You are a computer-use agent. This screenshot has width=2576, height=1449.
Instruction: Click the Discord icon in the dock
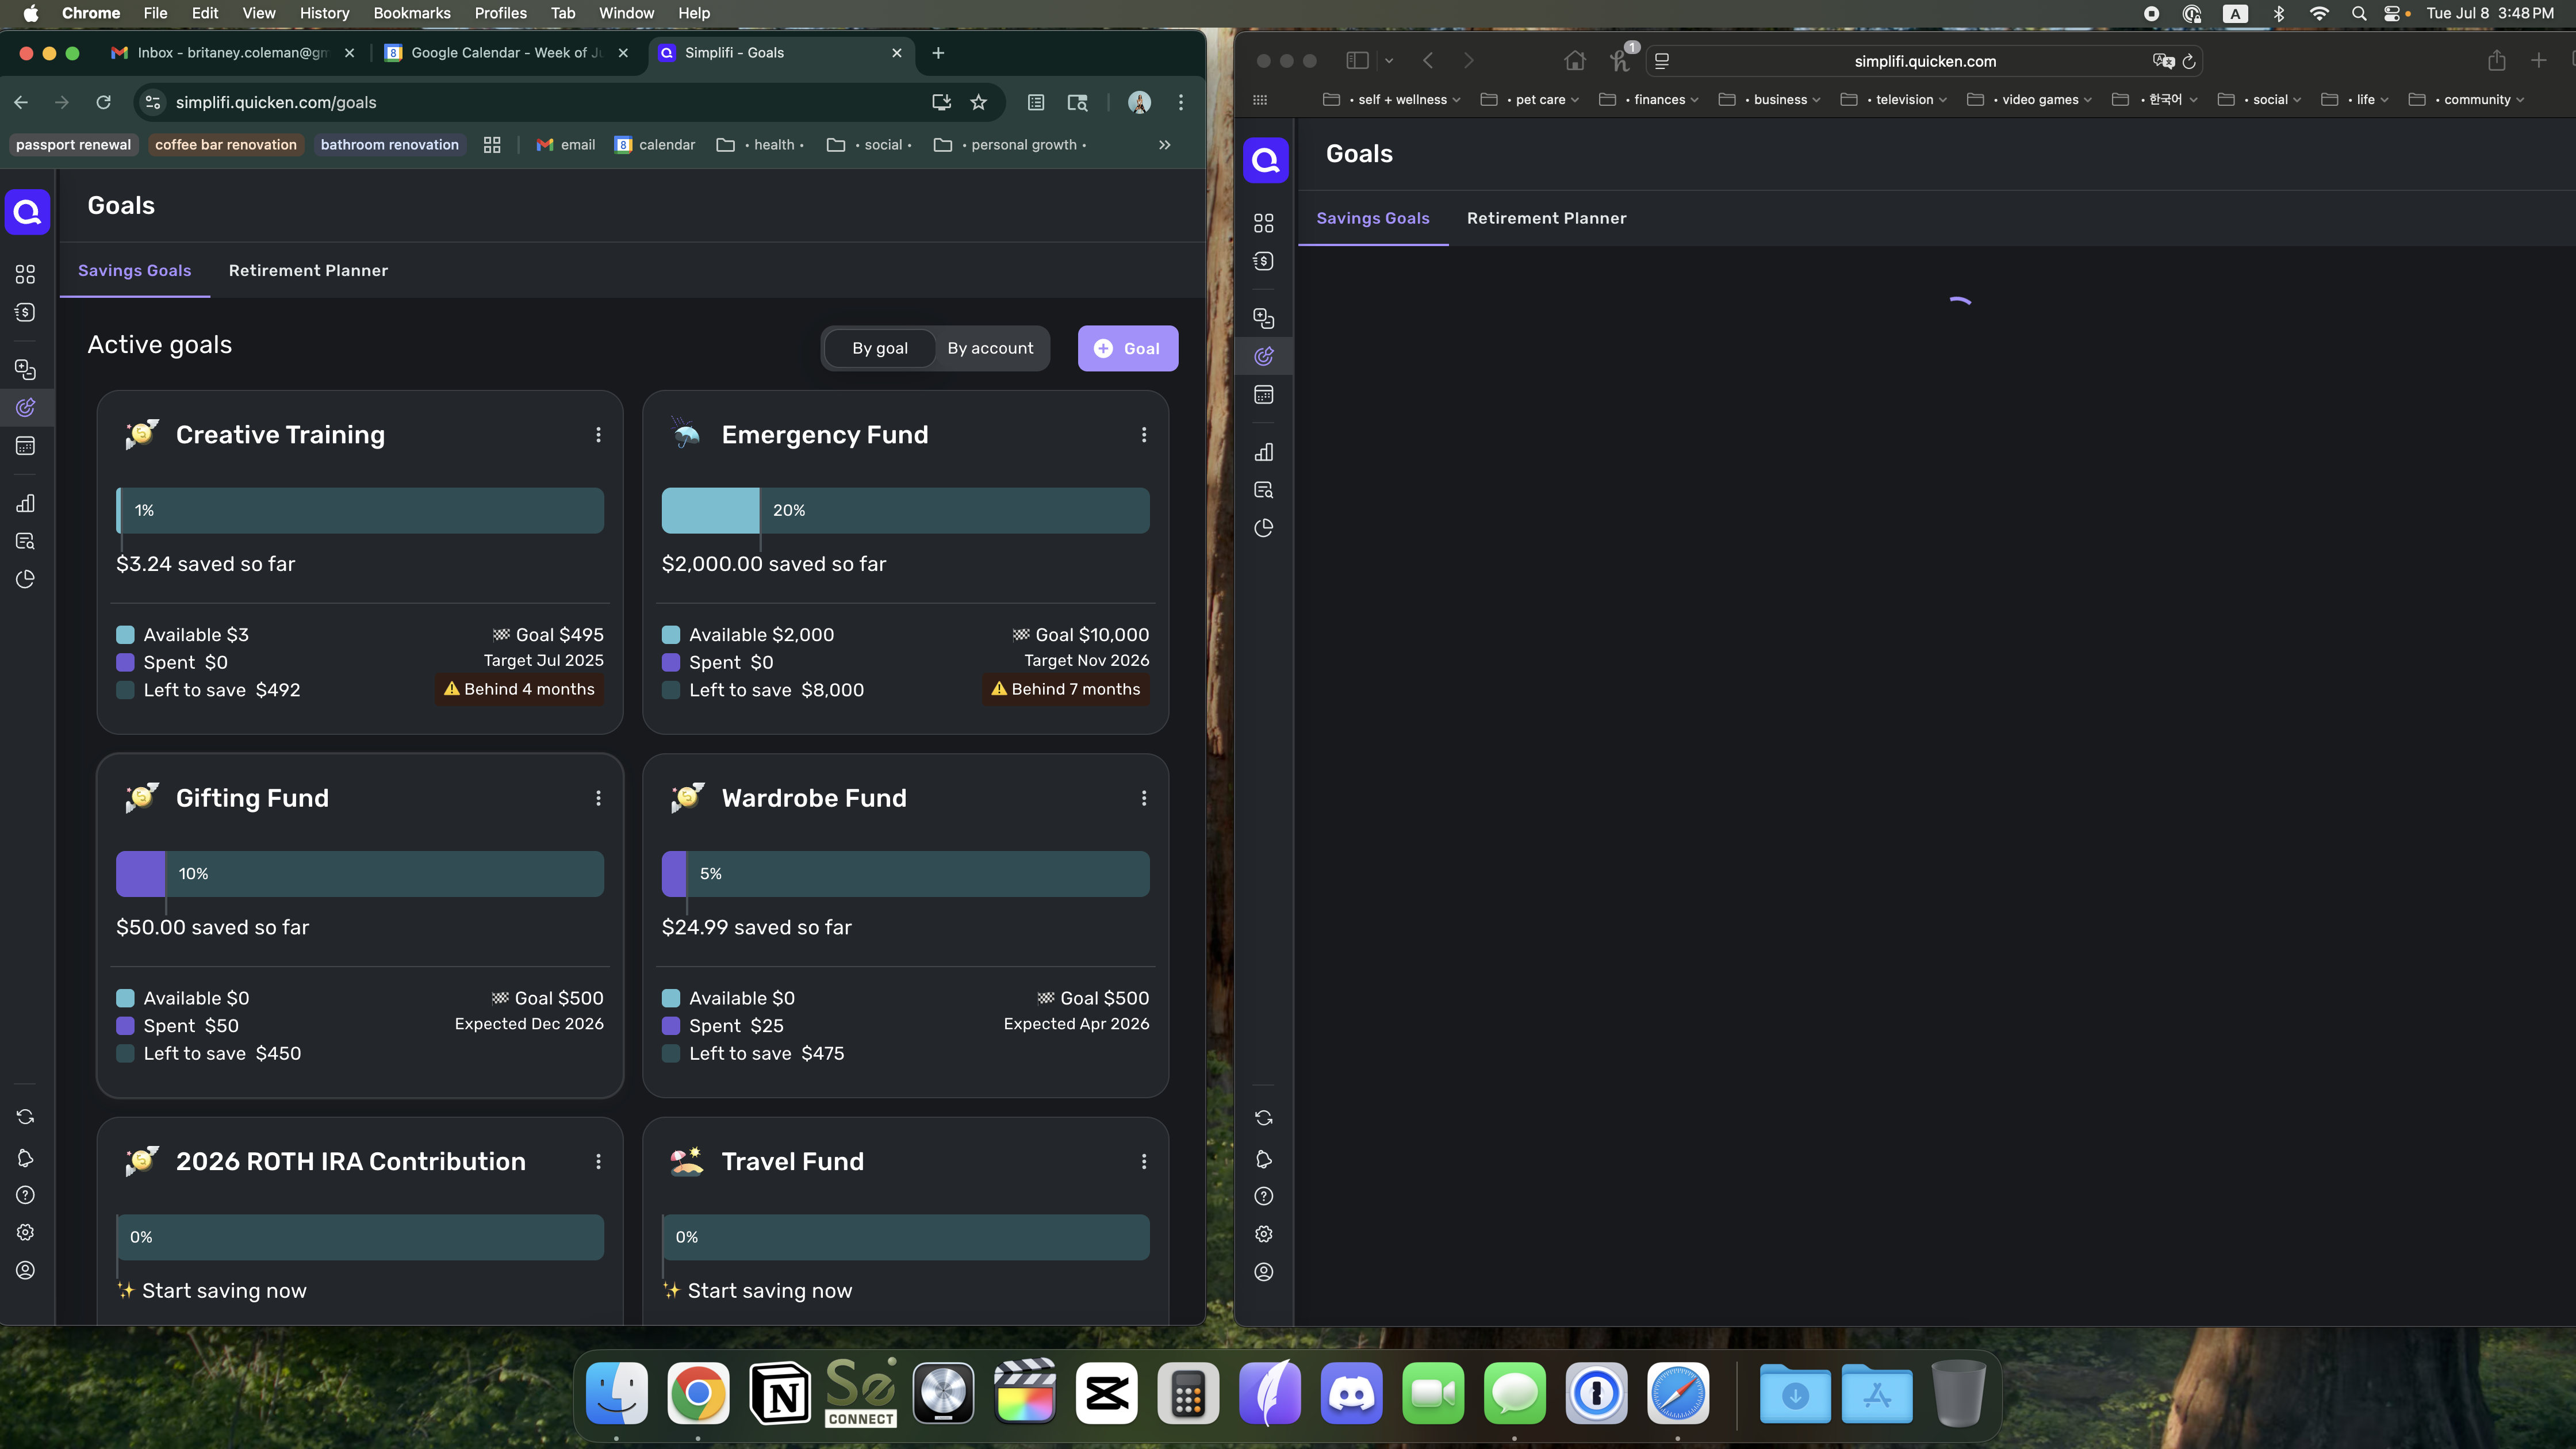point(1352,1393)
